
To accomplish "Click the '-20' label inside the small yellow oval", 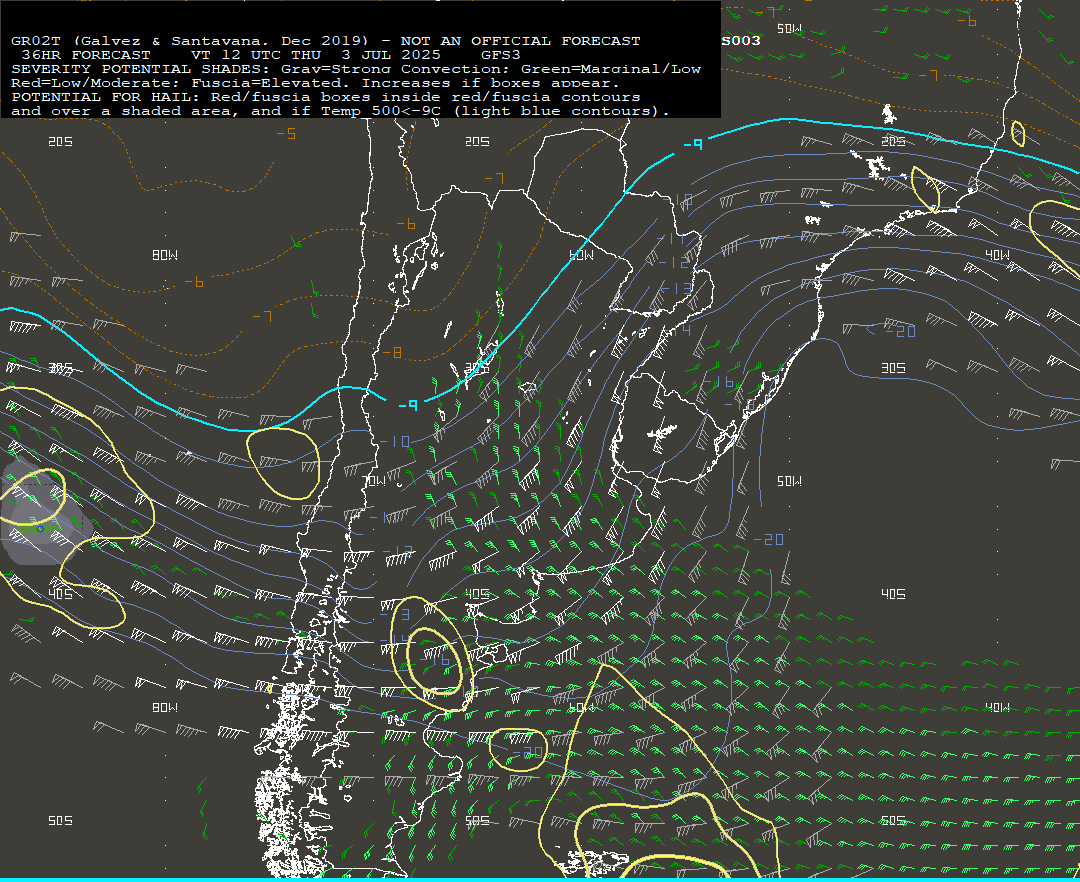I will pos(527,753).
